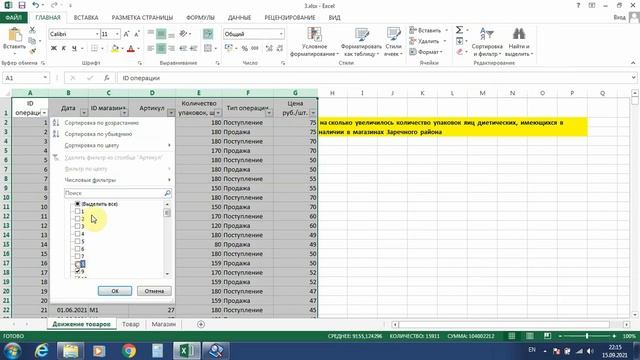Viewport: 640px width, 360px height.
Task: Click the Format Painter brush icon
Action: (32, 51)
